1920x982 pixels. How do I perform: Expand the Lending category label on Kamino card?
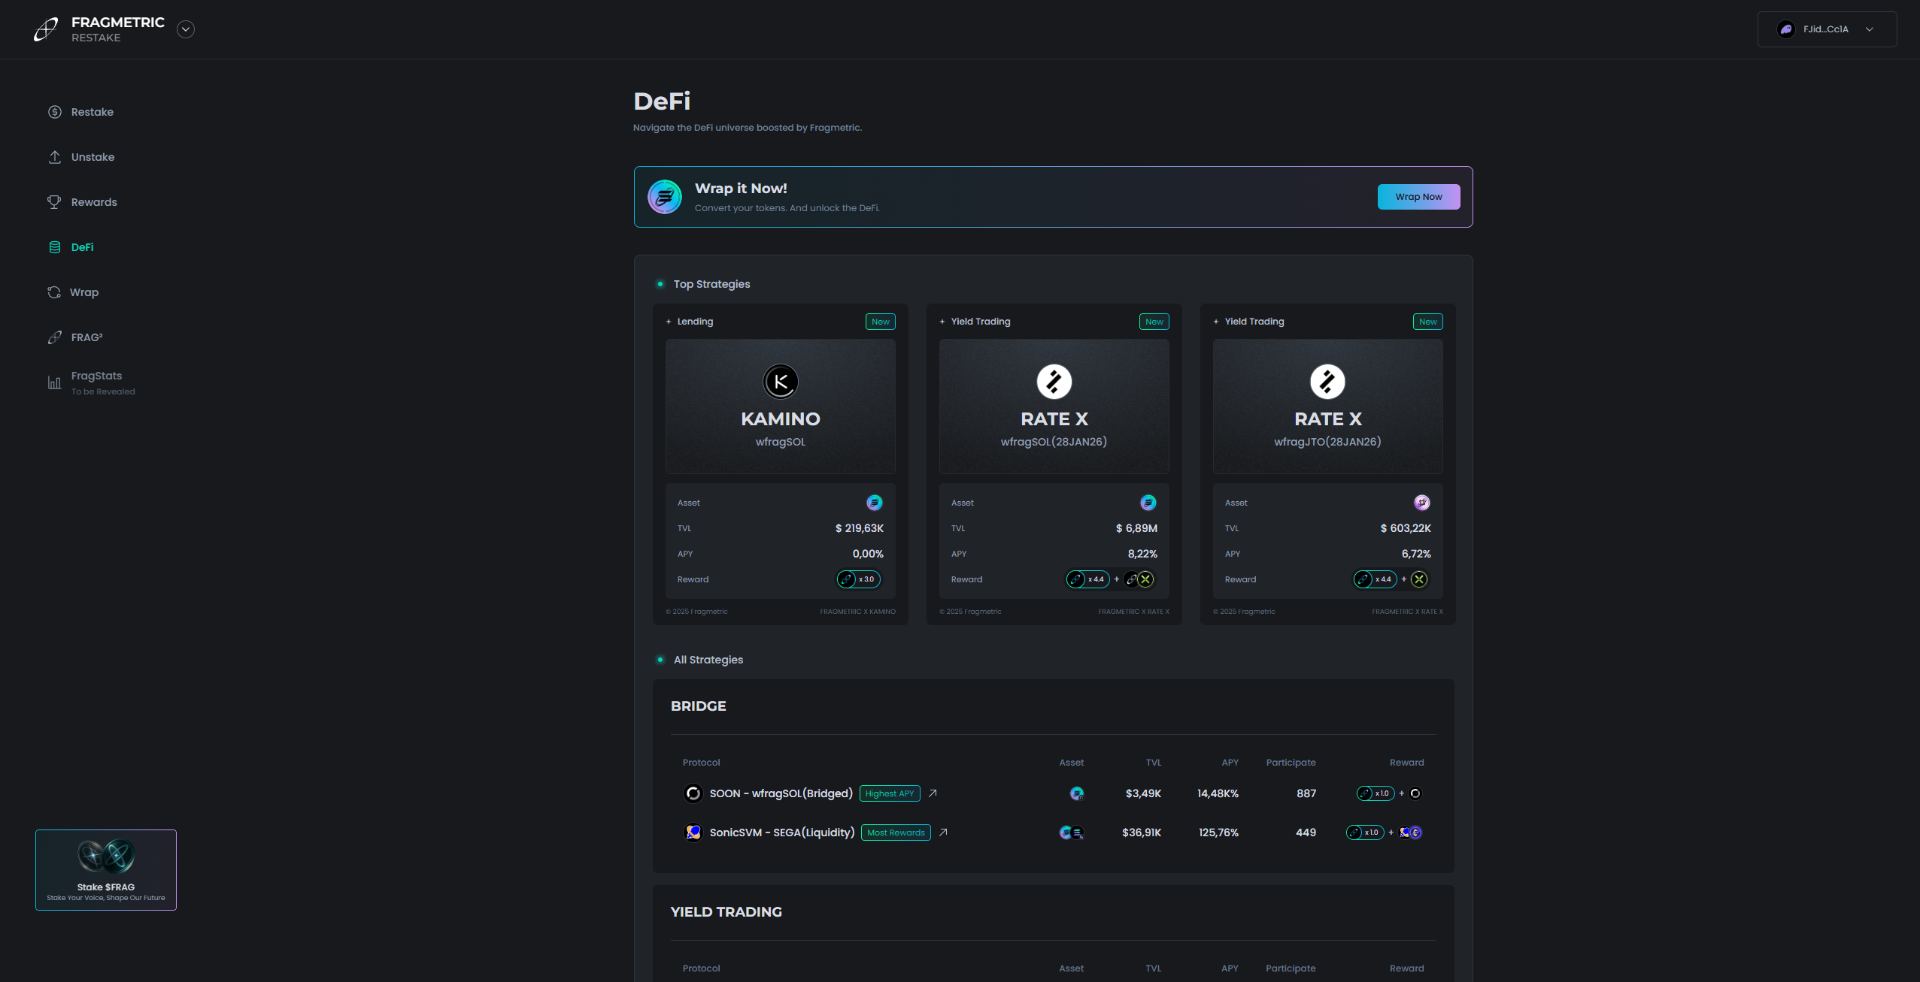pos(690,322)
